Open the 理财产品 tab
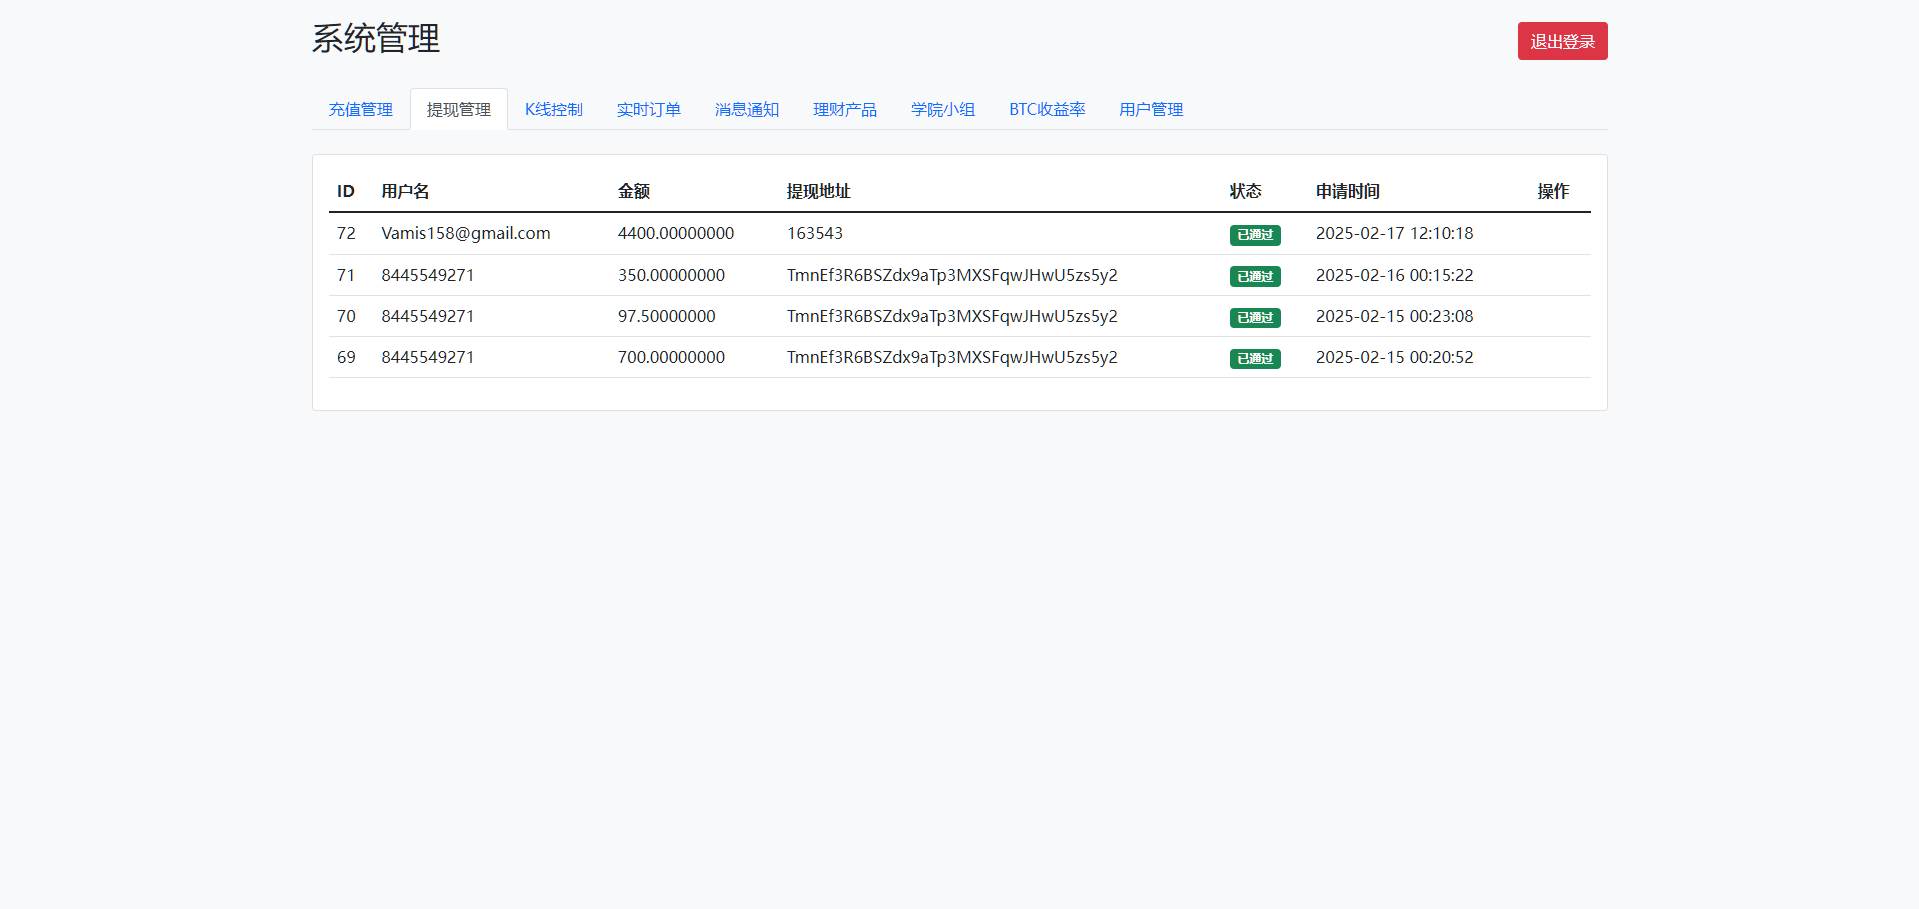1919x909 pixels. pyautogui.click(x=844, y=109)
